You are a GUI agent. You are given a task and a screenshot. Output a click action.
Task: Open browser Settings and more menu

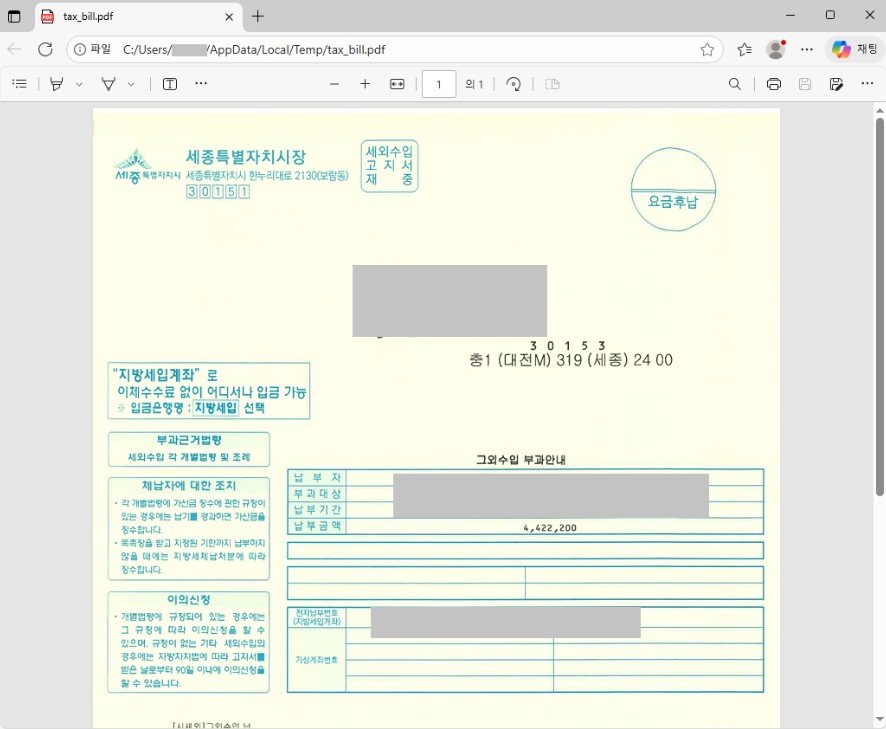pos(807,49)
